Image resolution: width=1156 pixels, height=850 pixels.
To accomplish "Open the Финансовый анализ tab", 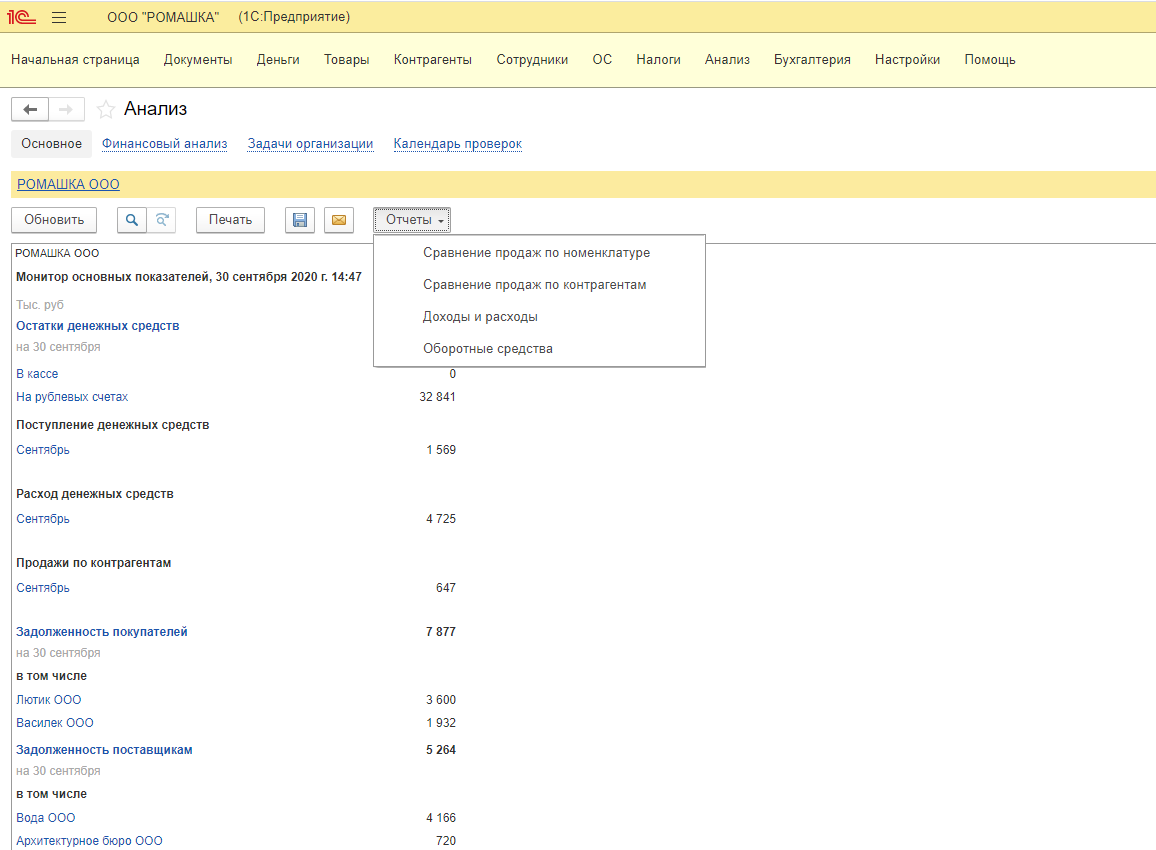I will (164, 144).
